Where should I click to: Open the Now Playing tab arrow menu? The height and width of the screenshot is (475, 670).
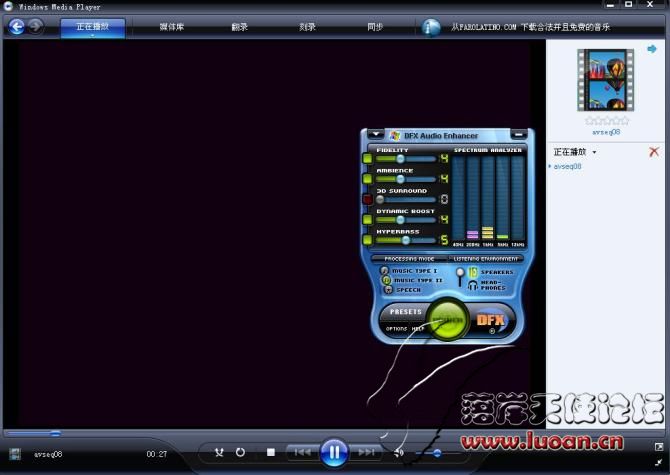(x=92, y=35)
